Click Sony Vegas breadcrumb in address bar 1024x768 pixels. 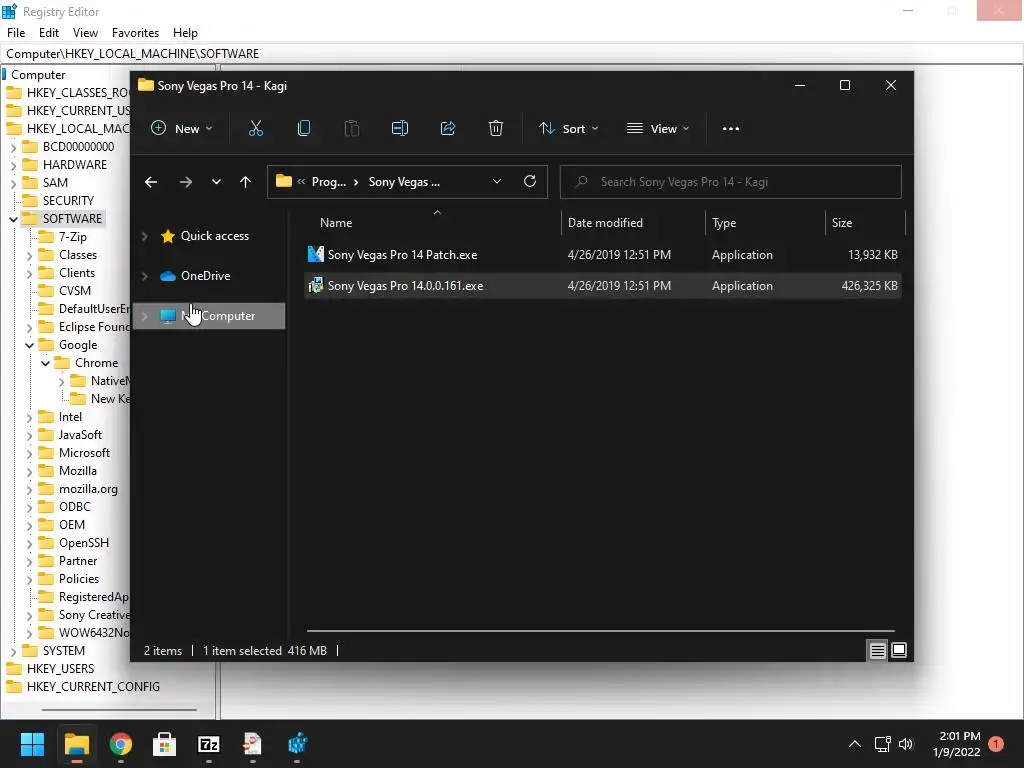[404, 182]
